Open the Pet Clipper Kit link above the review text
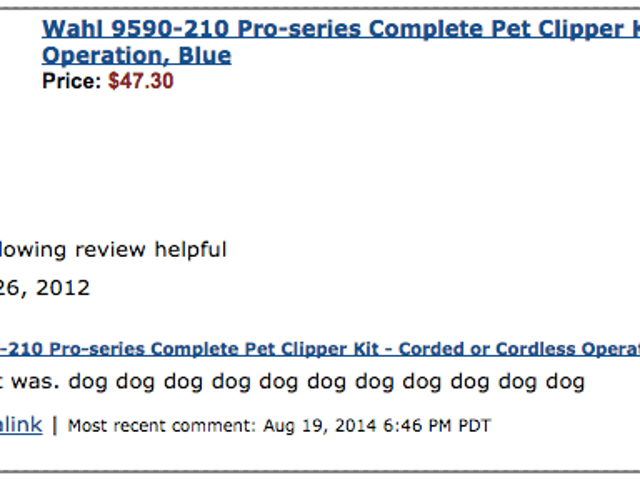 (320, 349)
